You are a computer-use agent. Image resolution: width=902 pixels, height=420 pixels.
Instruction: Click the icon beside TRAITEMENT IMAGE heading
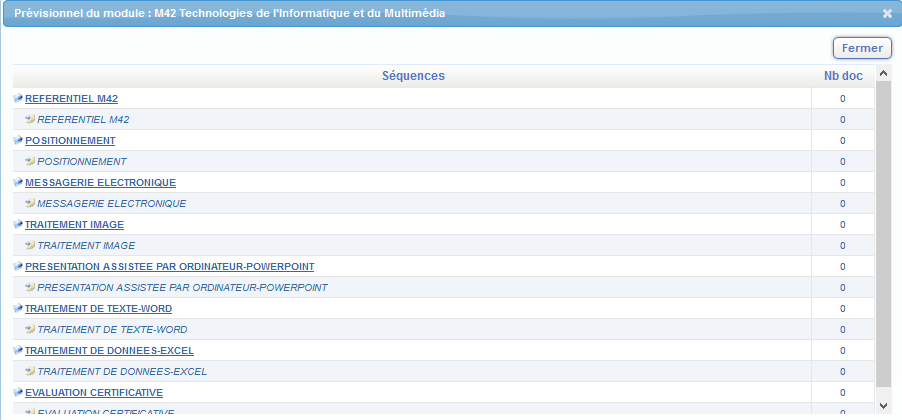(x=18, y=225)
